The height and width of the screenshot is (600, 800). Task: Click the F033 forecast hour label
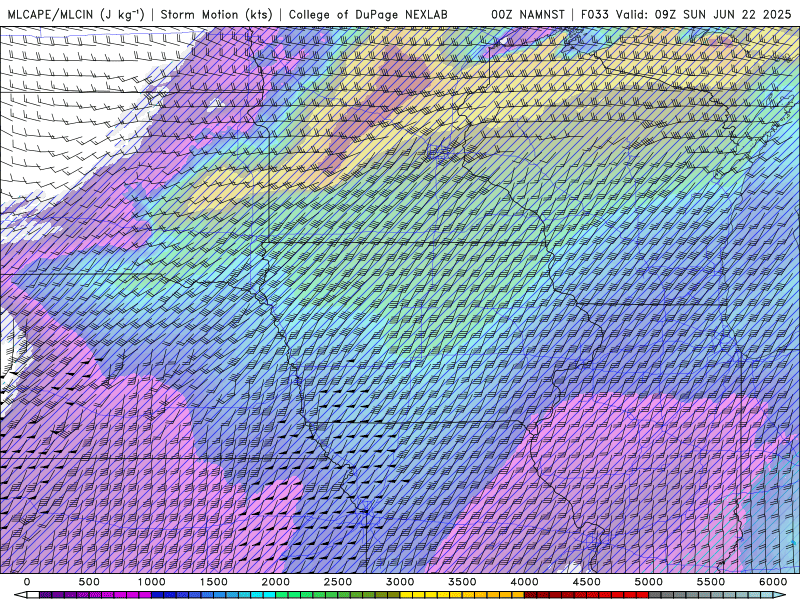(595, 14)
